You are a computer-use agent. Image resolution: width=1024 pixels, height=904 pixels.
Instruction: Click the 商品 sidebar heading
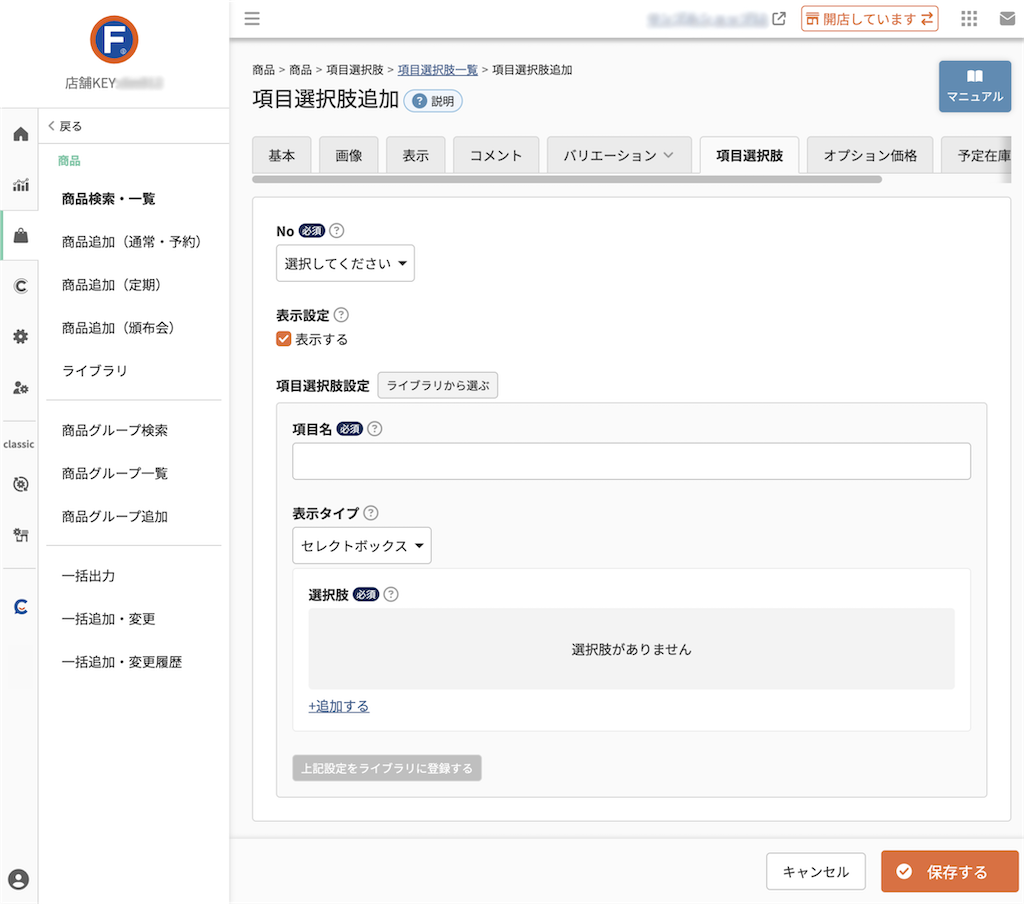click(x=69, y=161)
